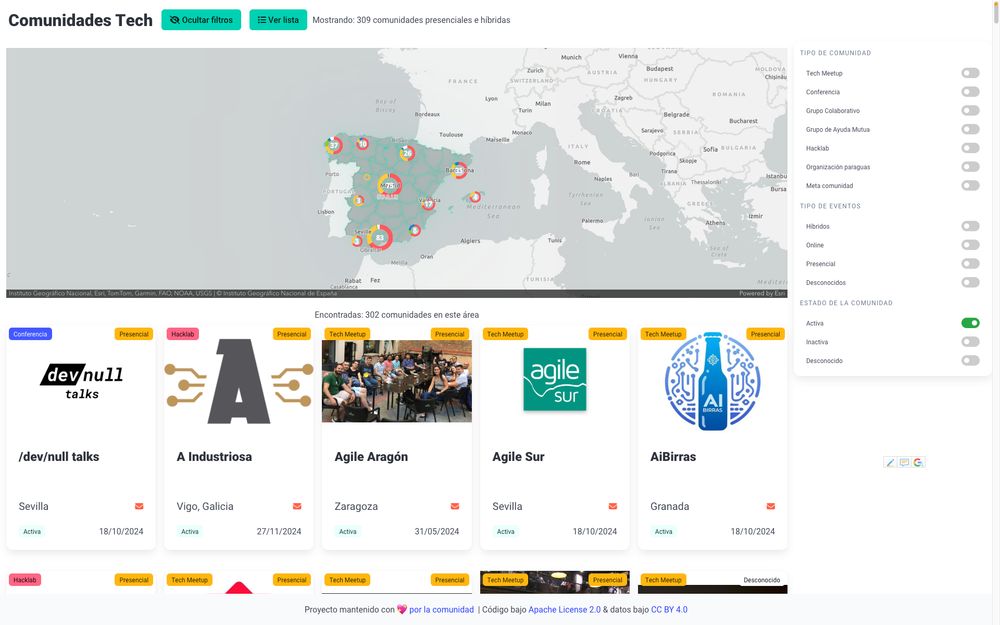
Task: Toggle the Tech Meetup filter
Action: (x=970, y=73)
